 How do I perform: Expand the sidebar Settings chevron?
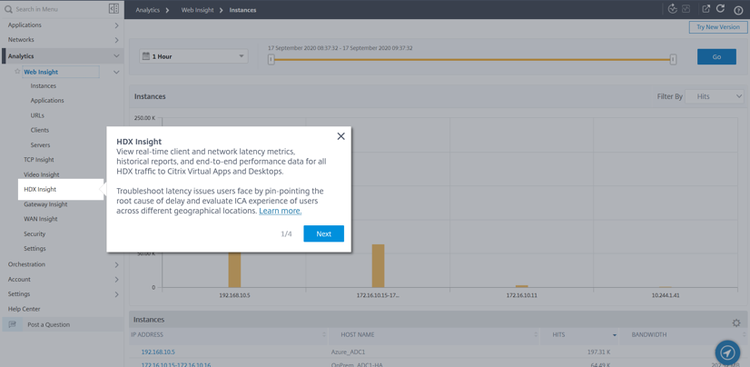(116, 294)
